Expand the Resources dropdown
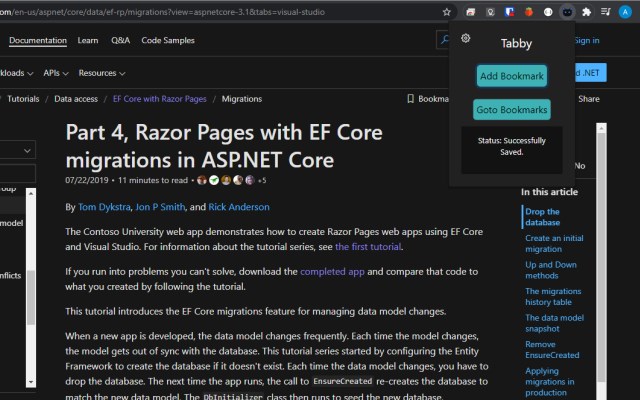This screenshot has width=640, height=400. tap(102, 73)
